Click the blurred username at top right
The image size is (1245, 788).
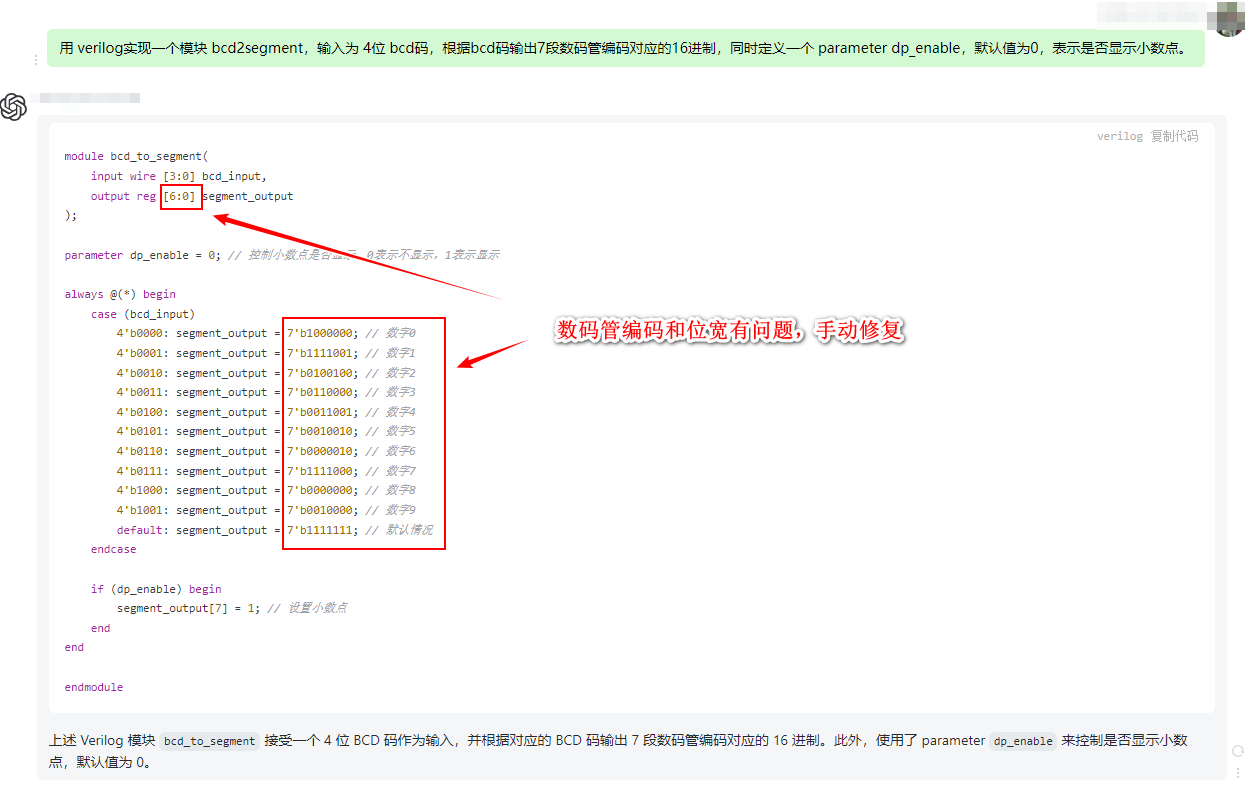tap(1150, 13)
